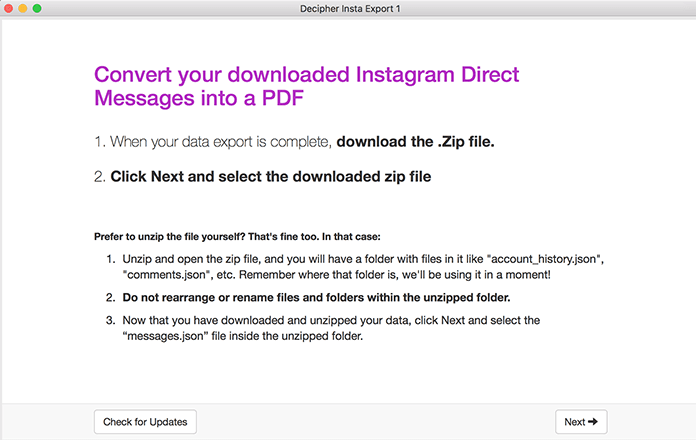Click 'Prefer to unzip the file yourself?' line
This screenshot has width=696, height=440.
[237, 237]
